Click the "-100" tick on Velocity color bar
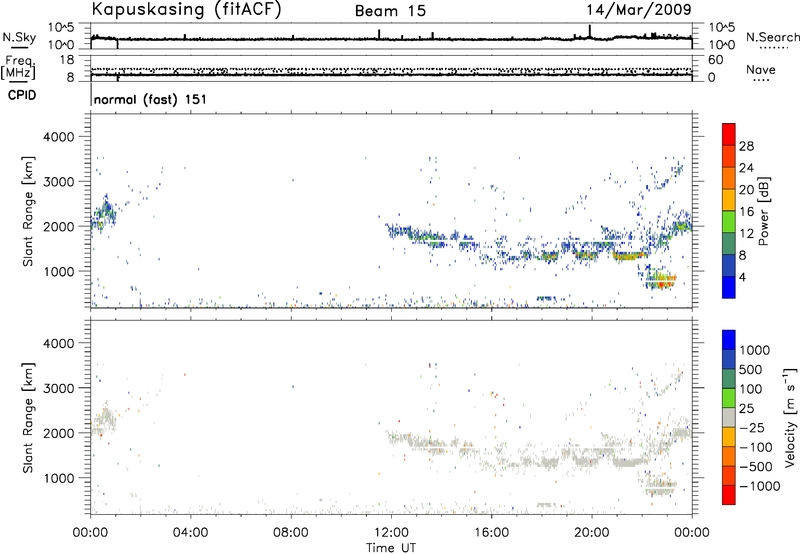The height and width of the screenshot is (554, 800). coord(756,447)
